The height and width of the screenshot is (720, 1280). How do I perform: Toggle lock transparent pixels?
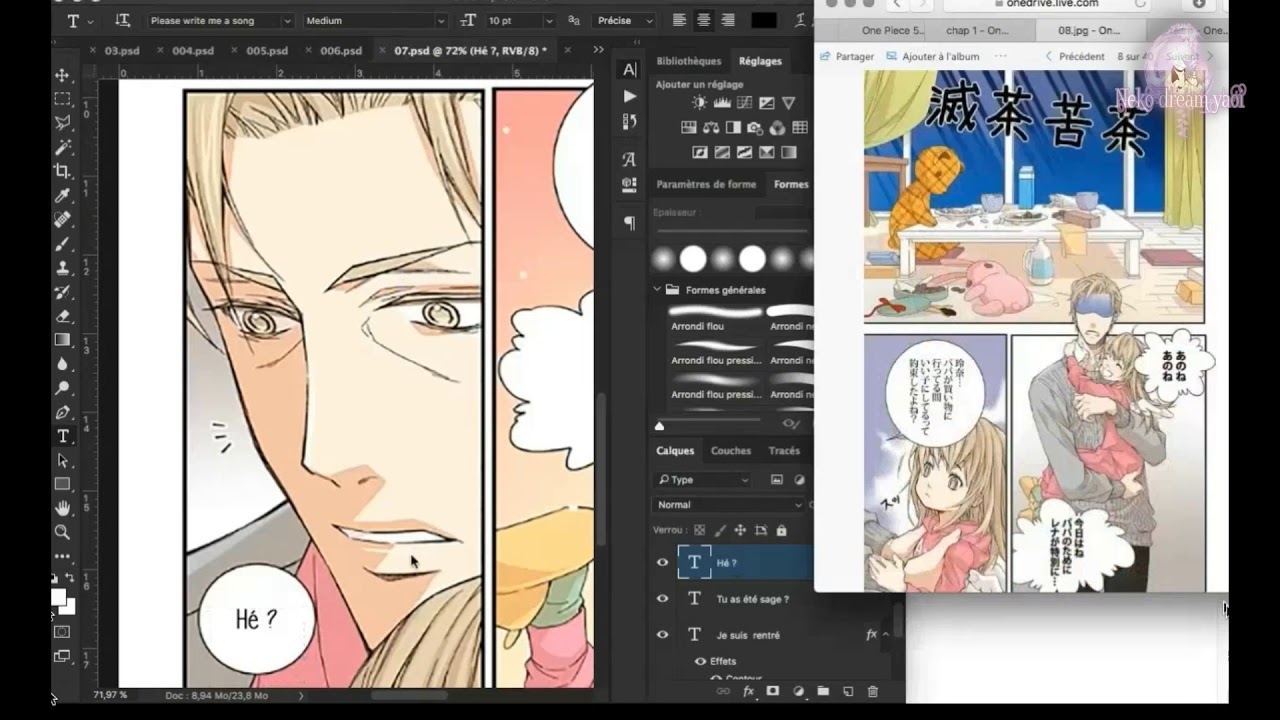tap(699, 530)
